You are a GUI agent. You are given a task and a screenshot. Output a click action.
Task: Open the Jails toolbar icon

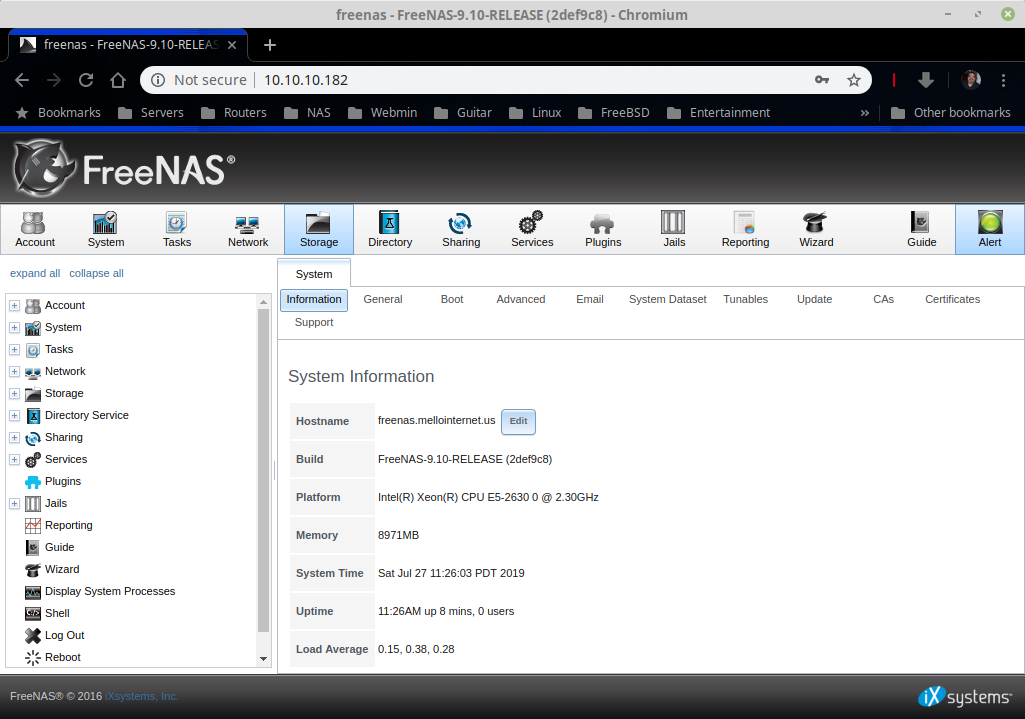[673, 229]
